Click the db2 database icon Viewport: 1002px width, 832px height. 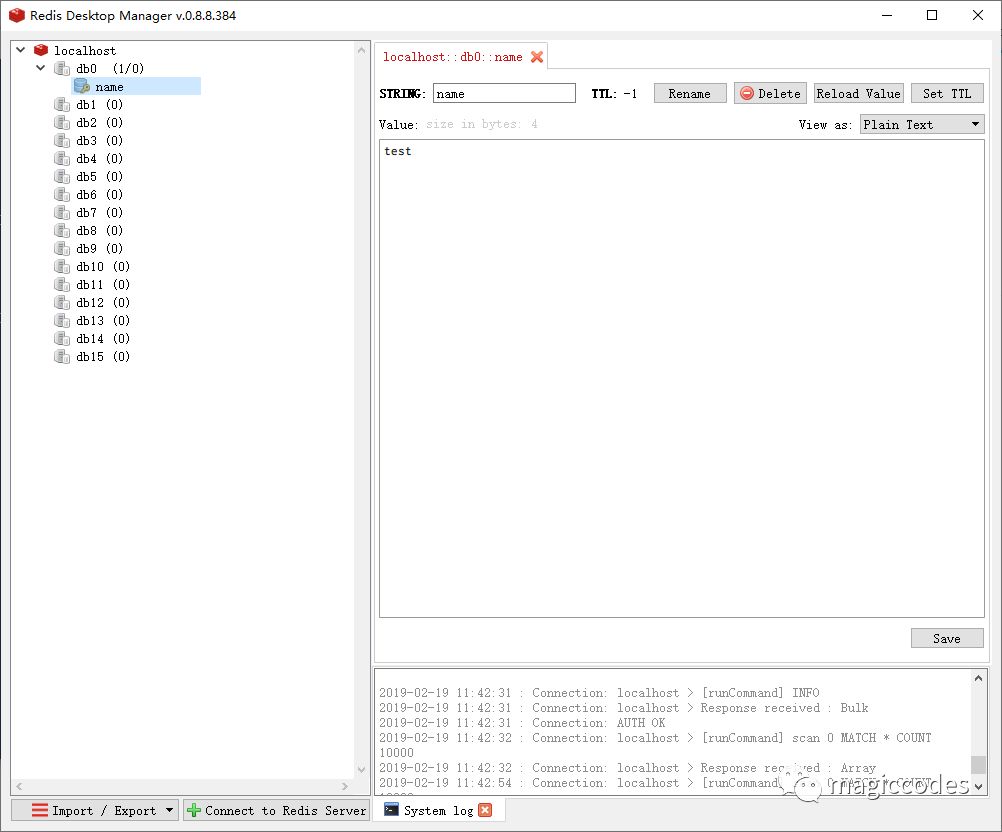(x=62, y=122)
